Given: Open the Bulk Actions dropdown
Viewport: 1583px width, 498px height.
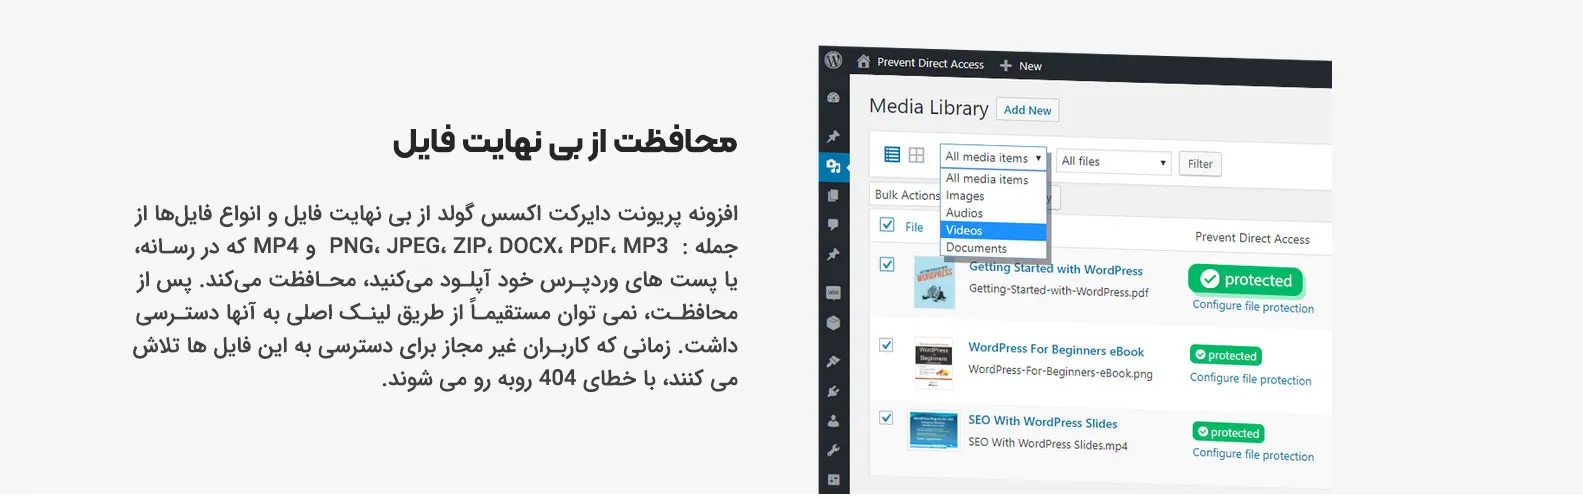Looking at the screenshot, I should (x=906, y=195).
